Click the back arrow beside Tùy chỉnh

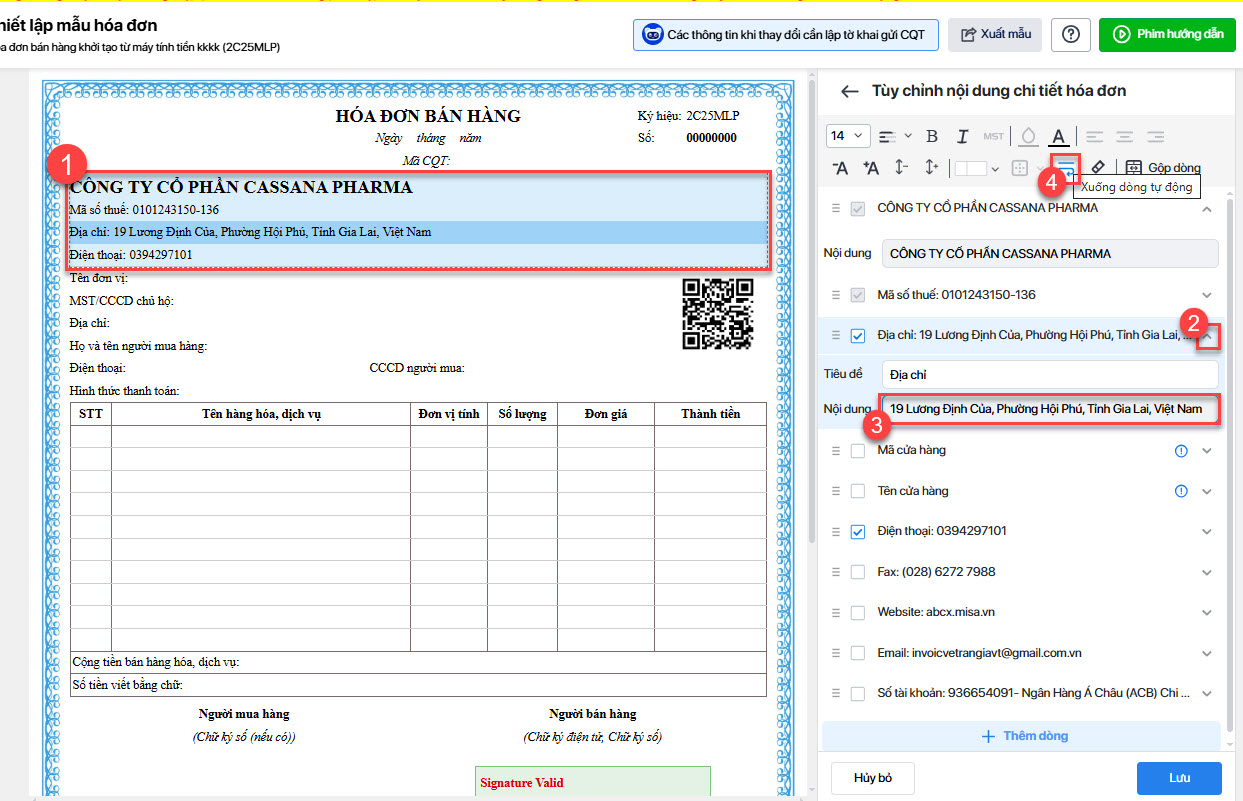849,91
